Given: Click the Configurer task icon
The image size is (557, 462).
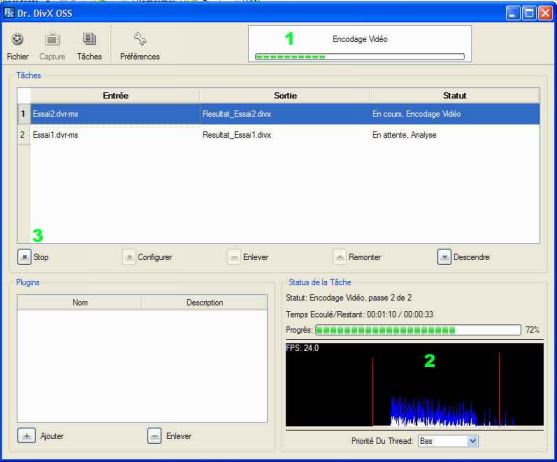Looking at the screenshot, I should (x=129, y=257).
